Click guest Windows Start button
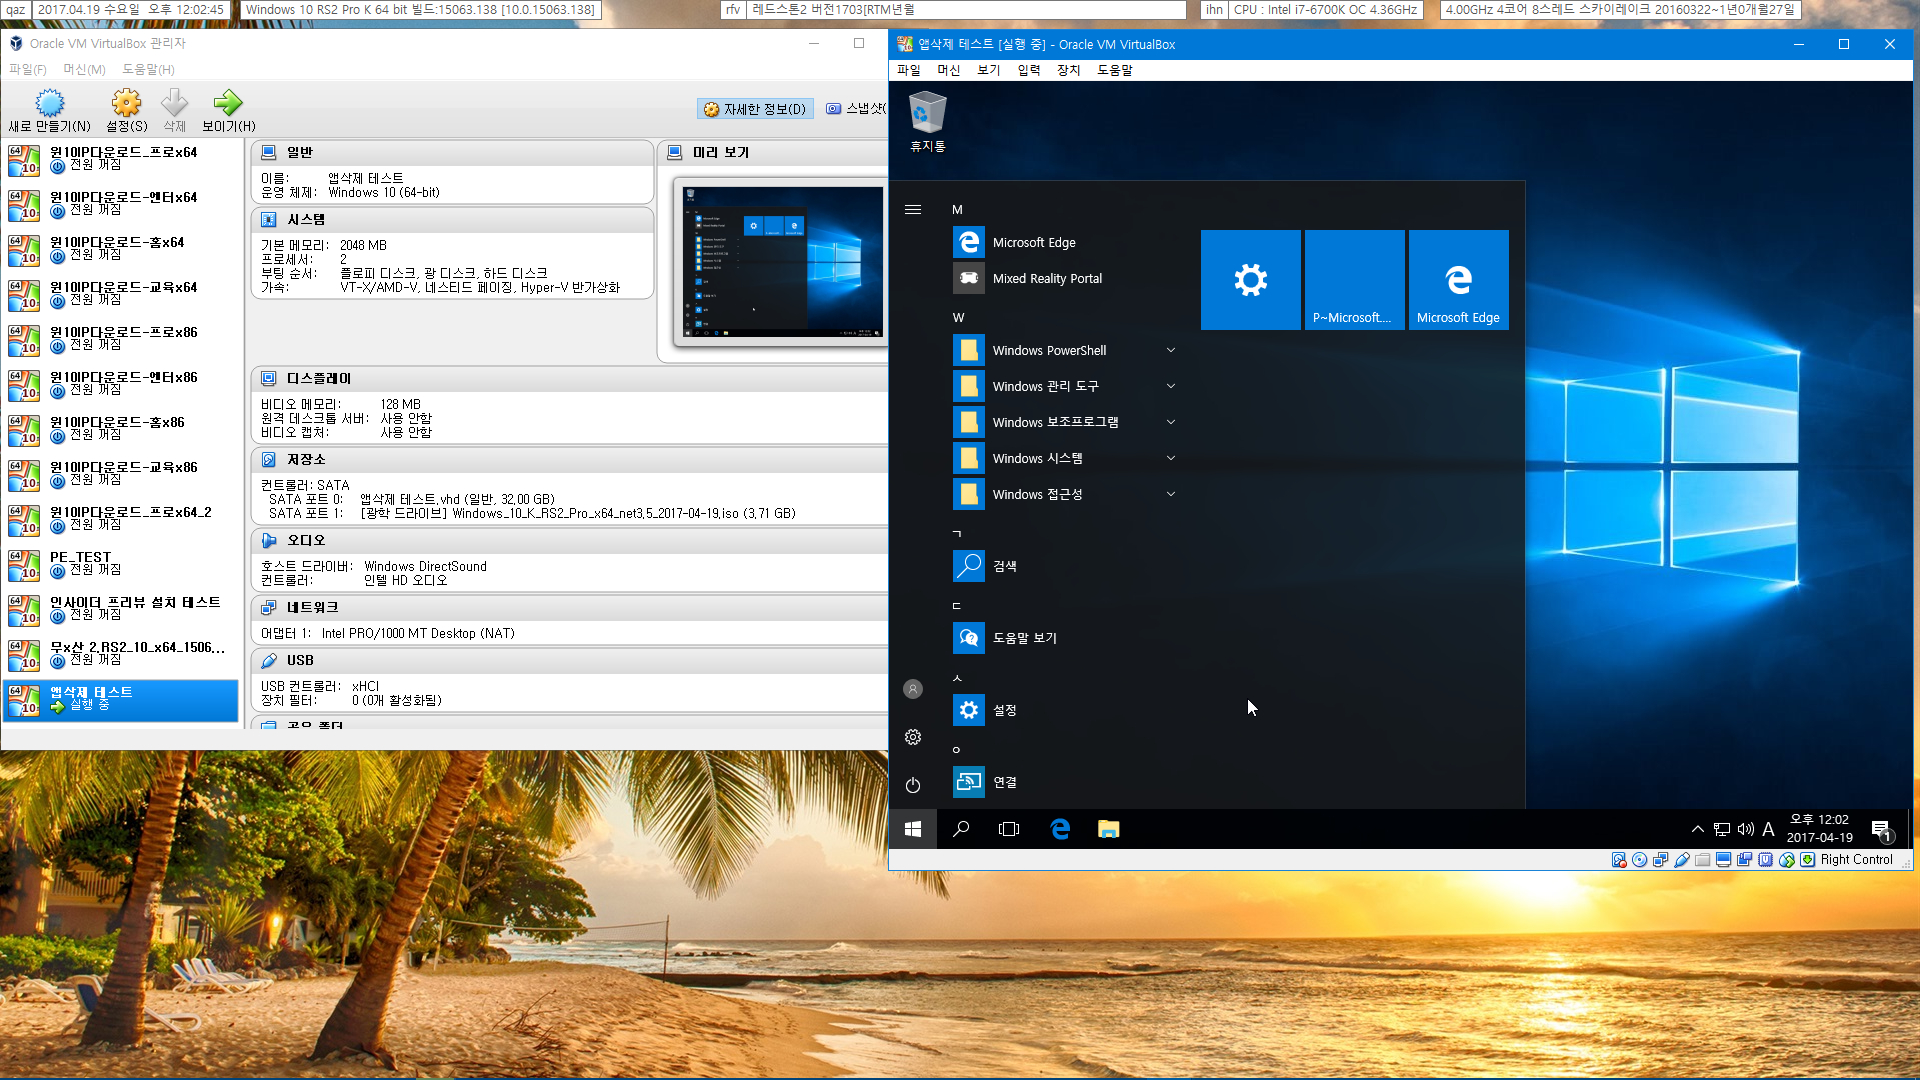 pyautogui.click(x=912, y=829)
